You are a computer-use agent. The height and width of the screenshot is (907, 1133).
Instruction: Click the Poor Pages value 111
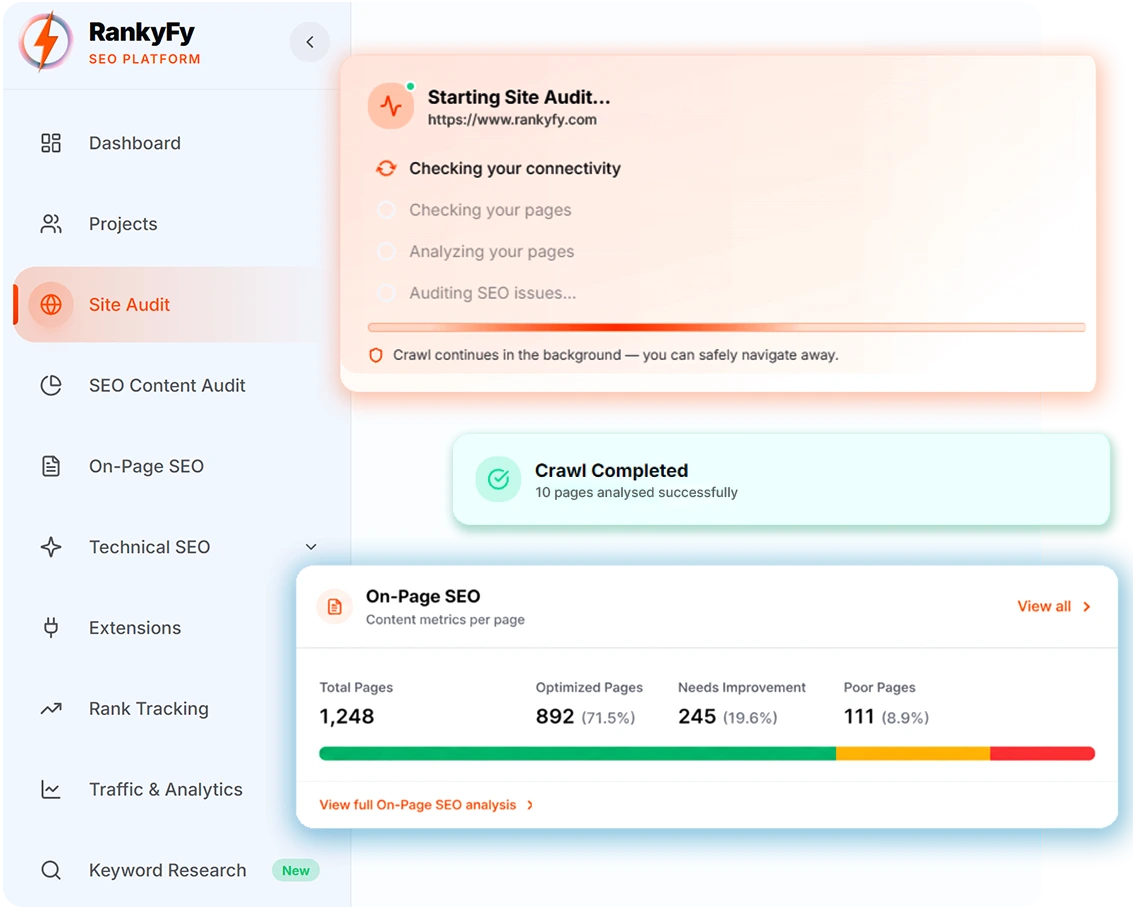pyautogui.click(x=858, y=716)
